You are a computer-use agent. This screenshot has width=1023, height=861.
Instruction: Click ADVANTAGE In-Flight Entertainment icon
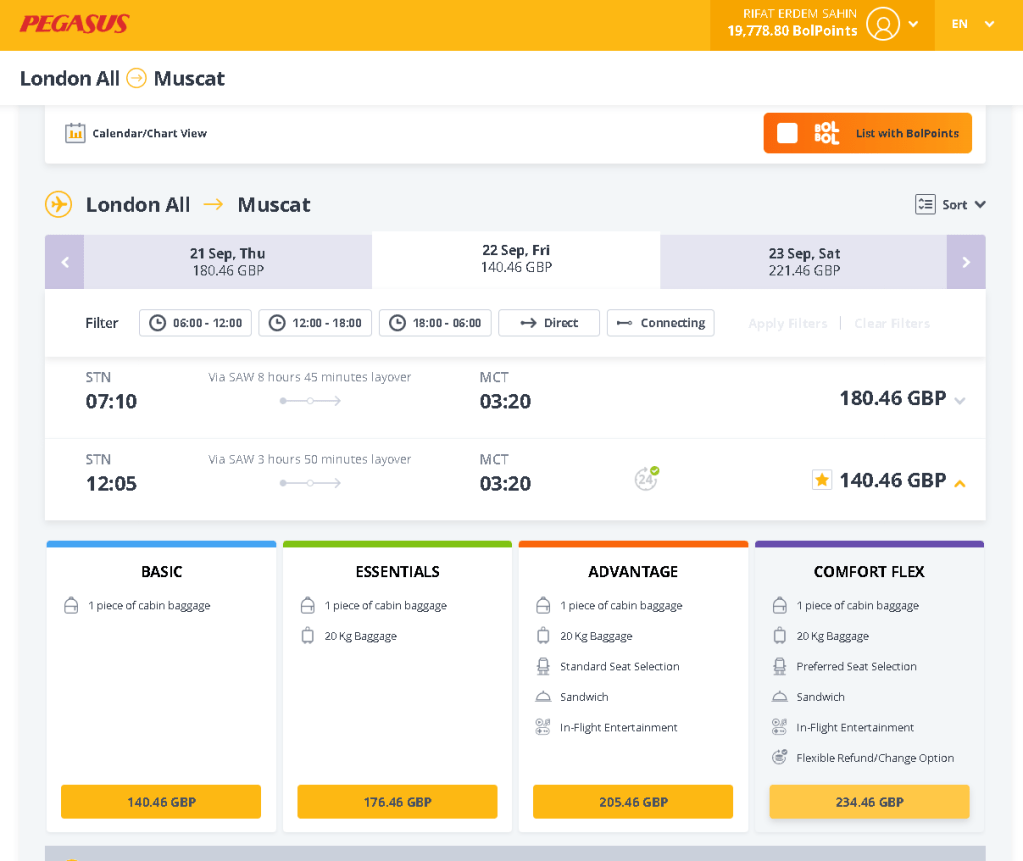pos(543,727)
